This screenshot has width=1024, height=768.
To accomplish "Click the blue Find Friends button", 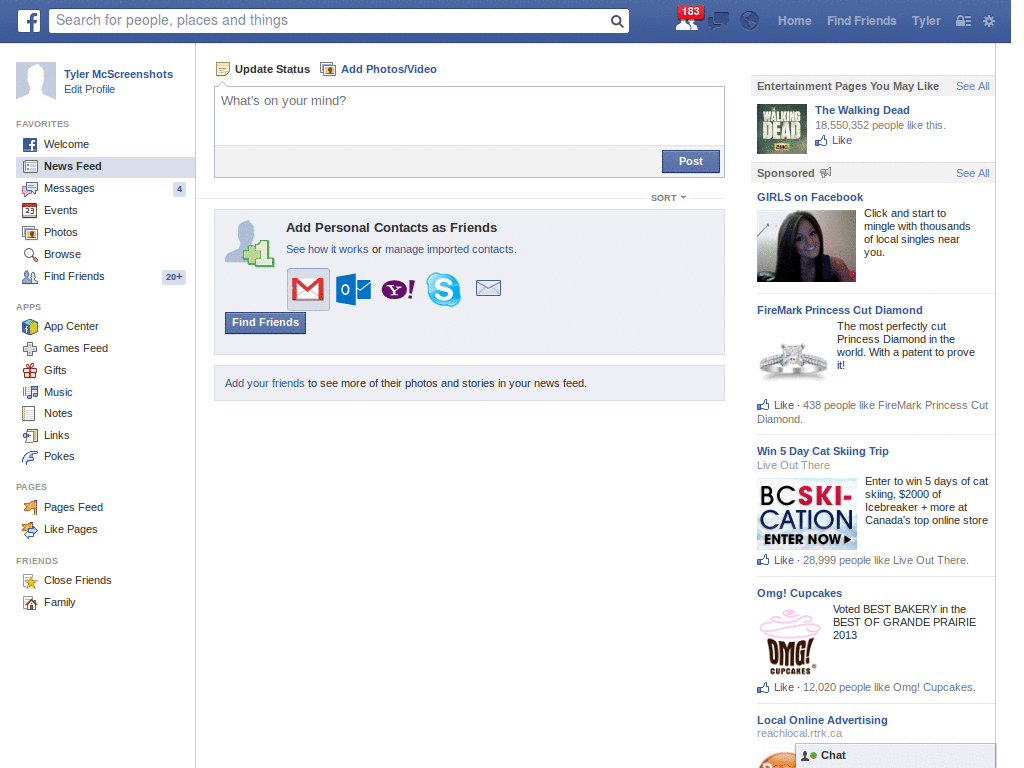I will tap(265, 323).
